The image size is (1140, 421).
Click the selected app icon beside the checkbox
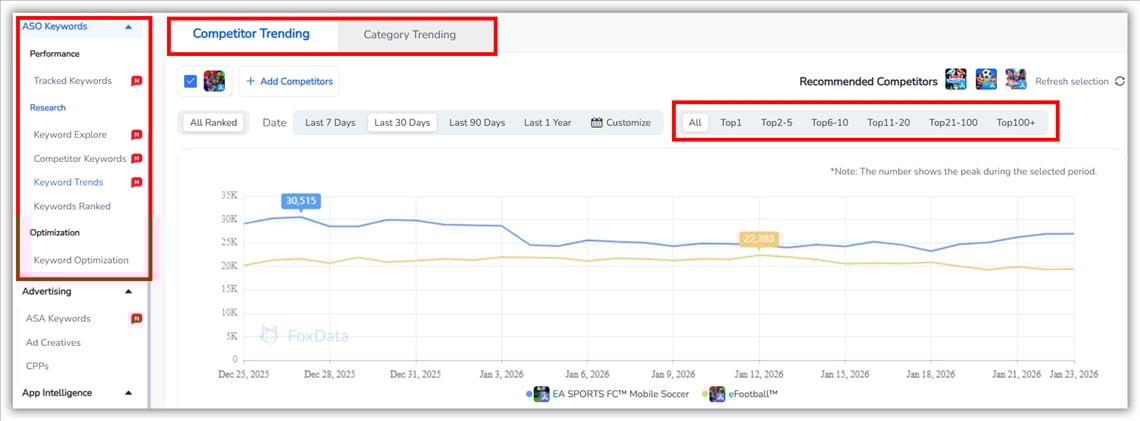(x=214, y=81)
